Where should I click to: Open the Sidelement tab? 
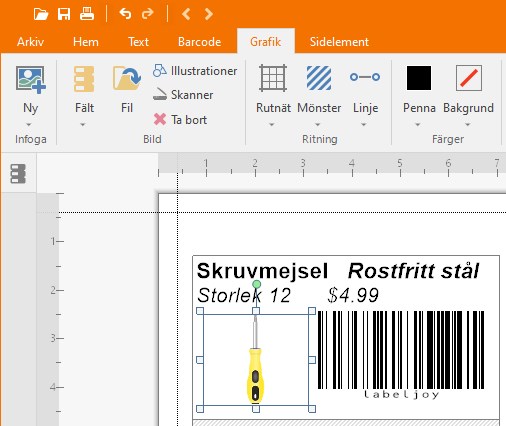pyautogui.click(x=339, y=42)
